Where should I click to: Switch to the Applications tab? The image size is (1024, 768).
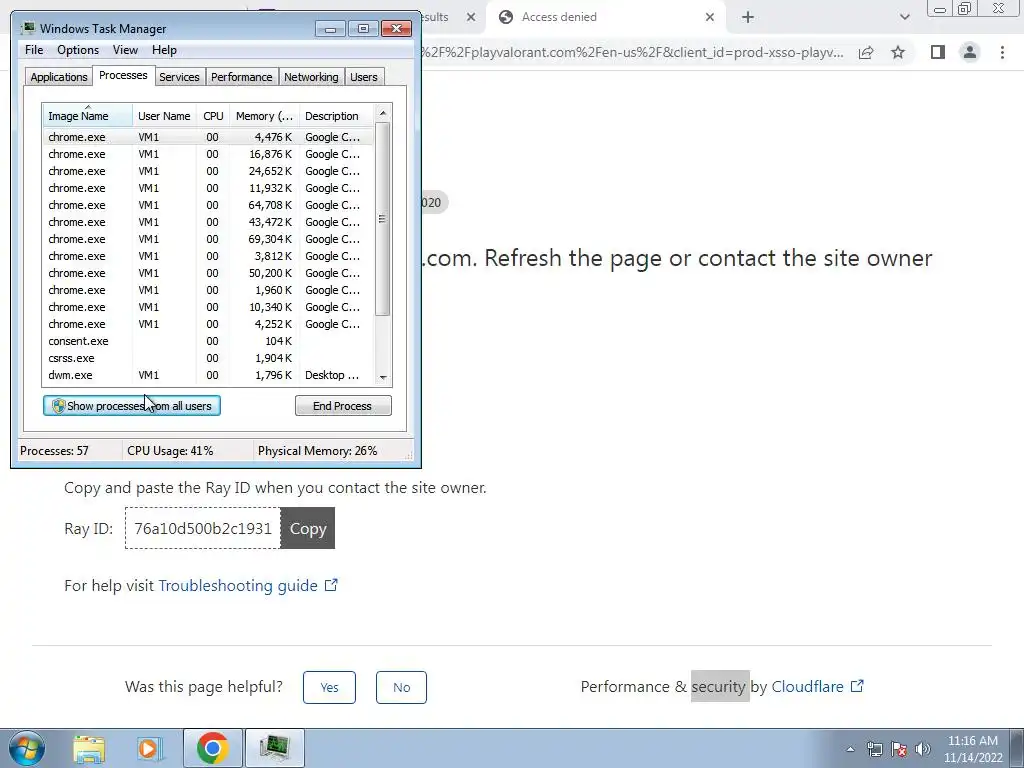[59, 77]
